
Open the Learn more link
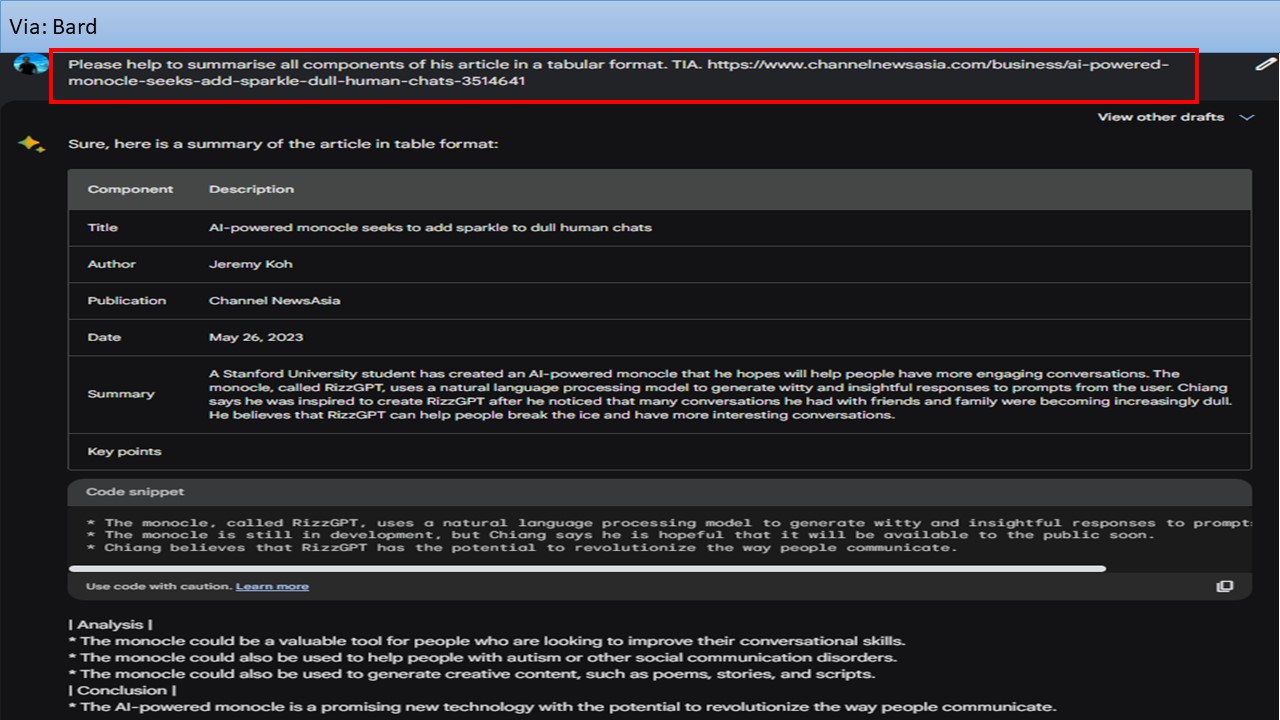pyautogui.click(x=272, y=586)
